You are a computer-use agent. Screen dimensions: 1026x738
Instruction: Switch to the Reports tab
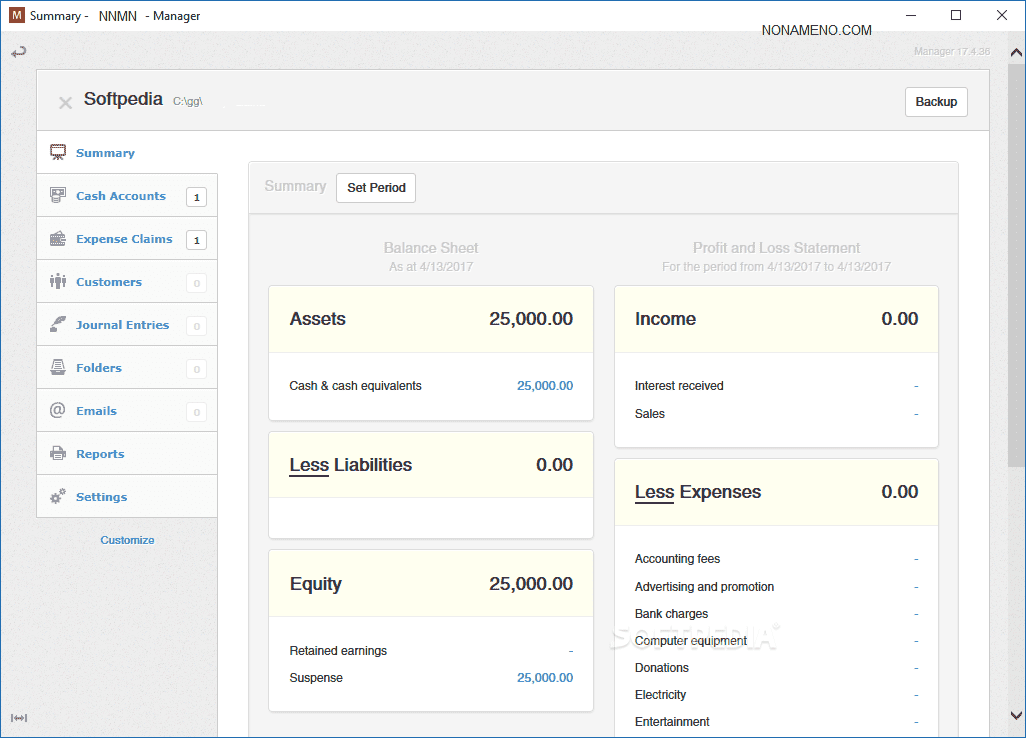tap(100, 454)
